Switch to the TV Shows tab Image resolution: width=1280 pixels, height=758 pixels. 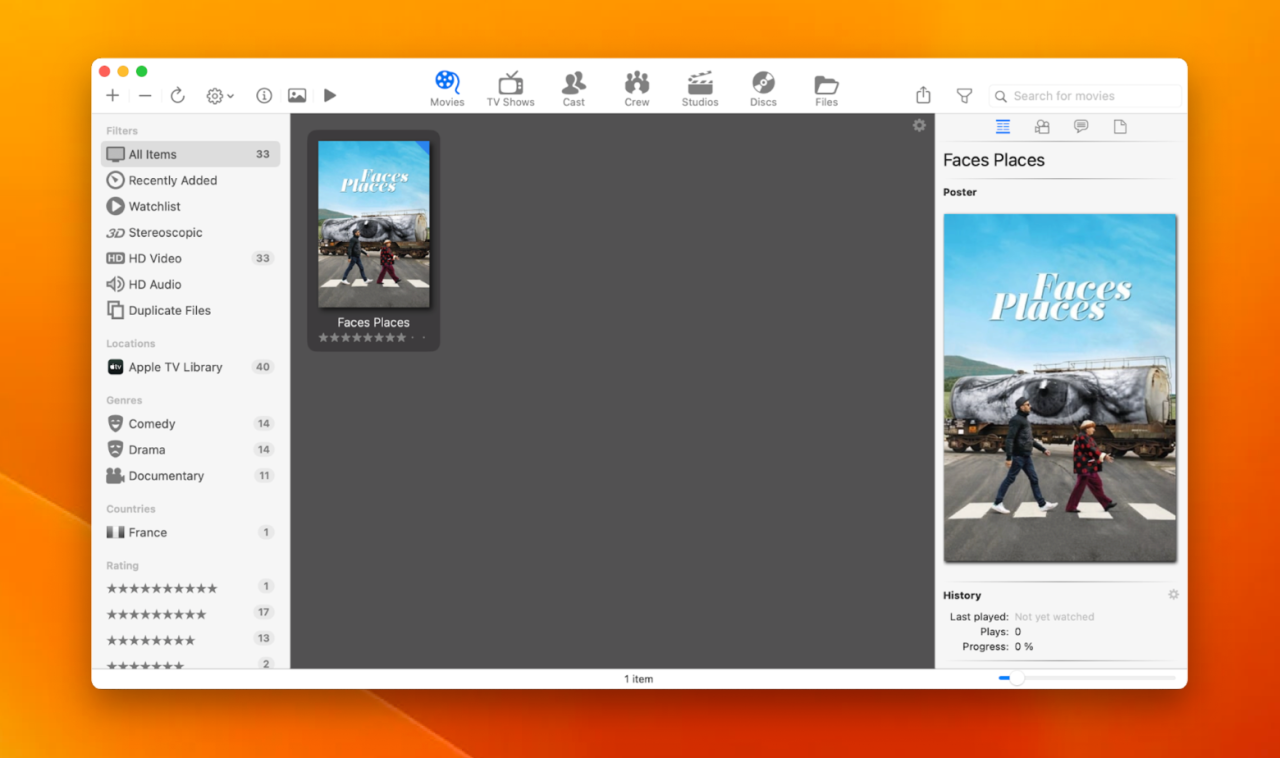click(x=511, y=89)
